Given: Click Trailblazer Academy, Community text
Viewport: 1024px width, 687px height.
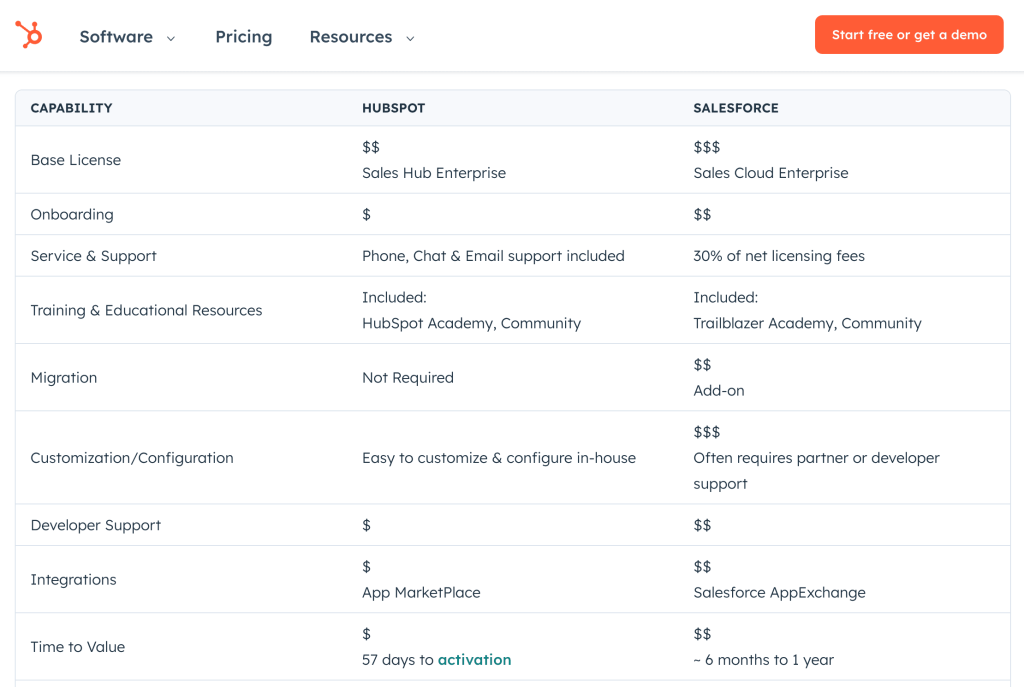Looking at the screenshot, I should 807,323.
